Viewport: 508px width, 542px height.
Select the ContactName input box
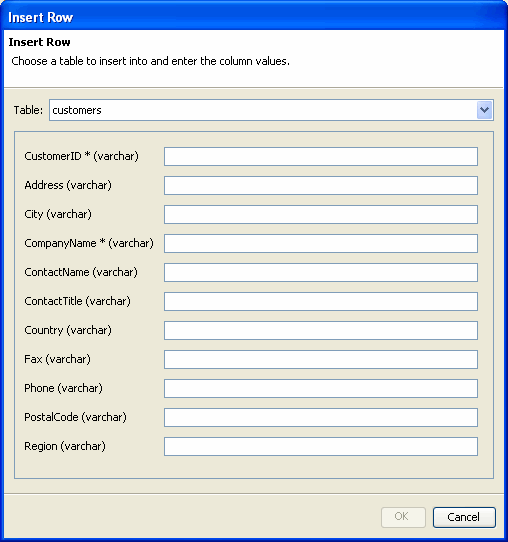click(321, 272)
